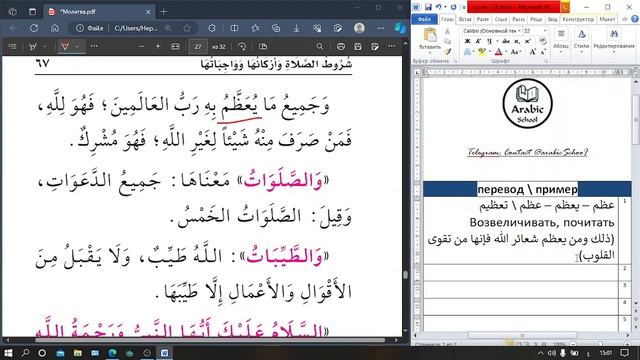Toggle PDF table of contents panel
The height and width of the screenshot is (360, 640).
click(12, 47)
